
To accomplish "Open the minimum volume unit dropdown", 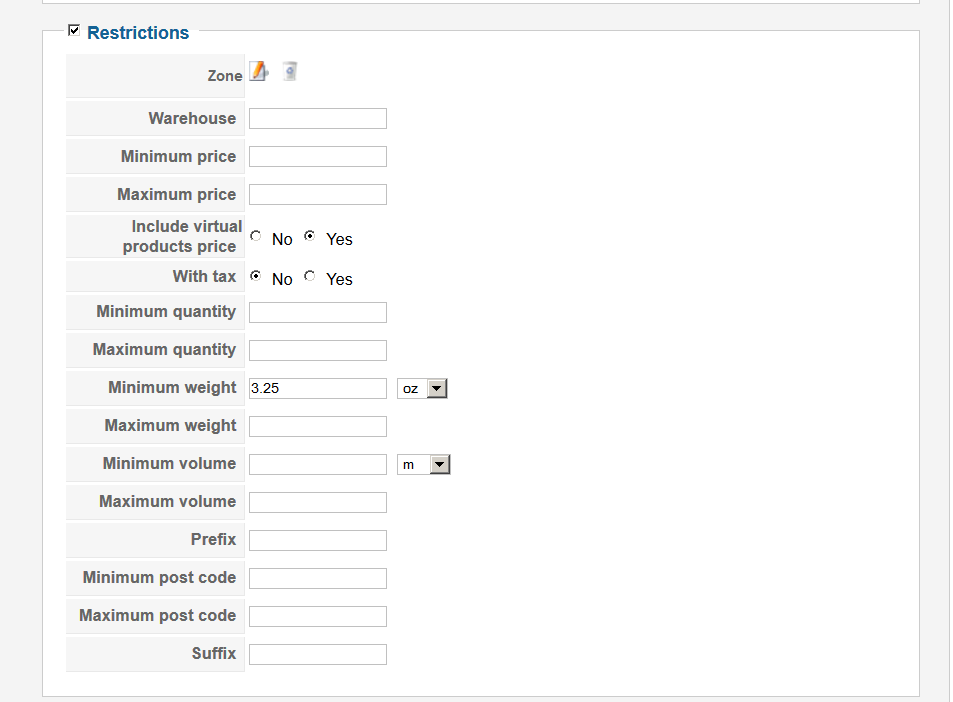I will coord(424,465).
